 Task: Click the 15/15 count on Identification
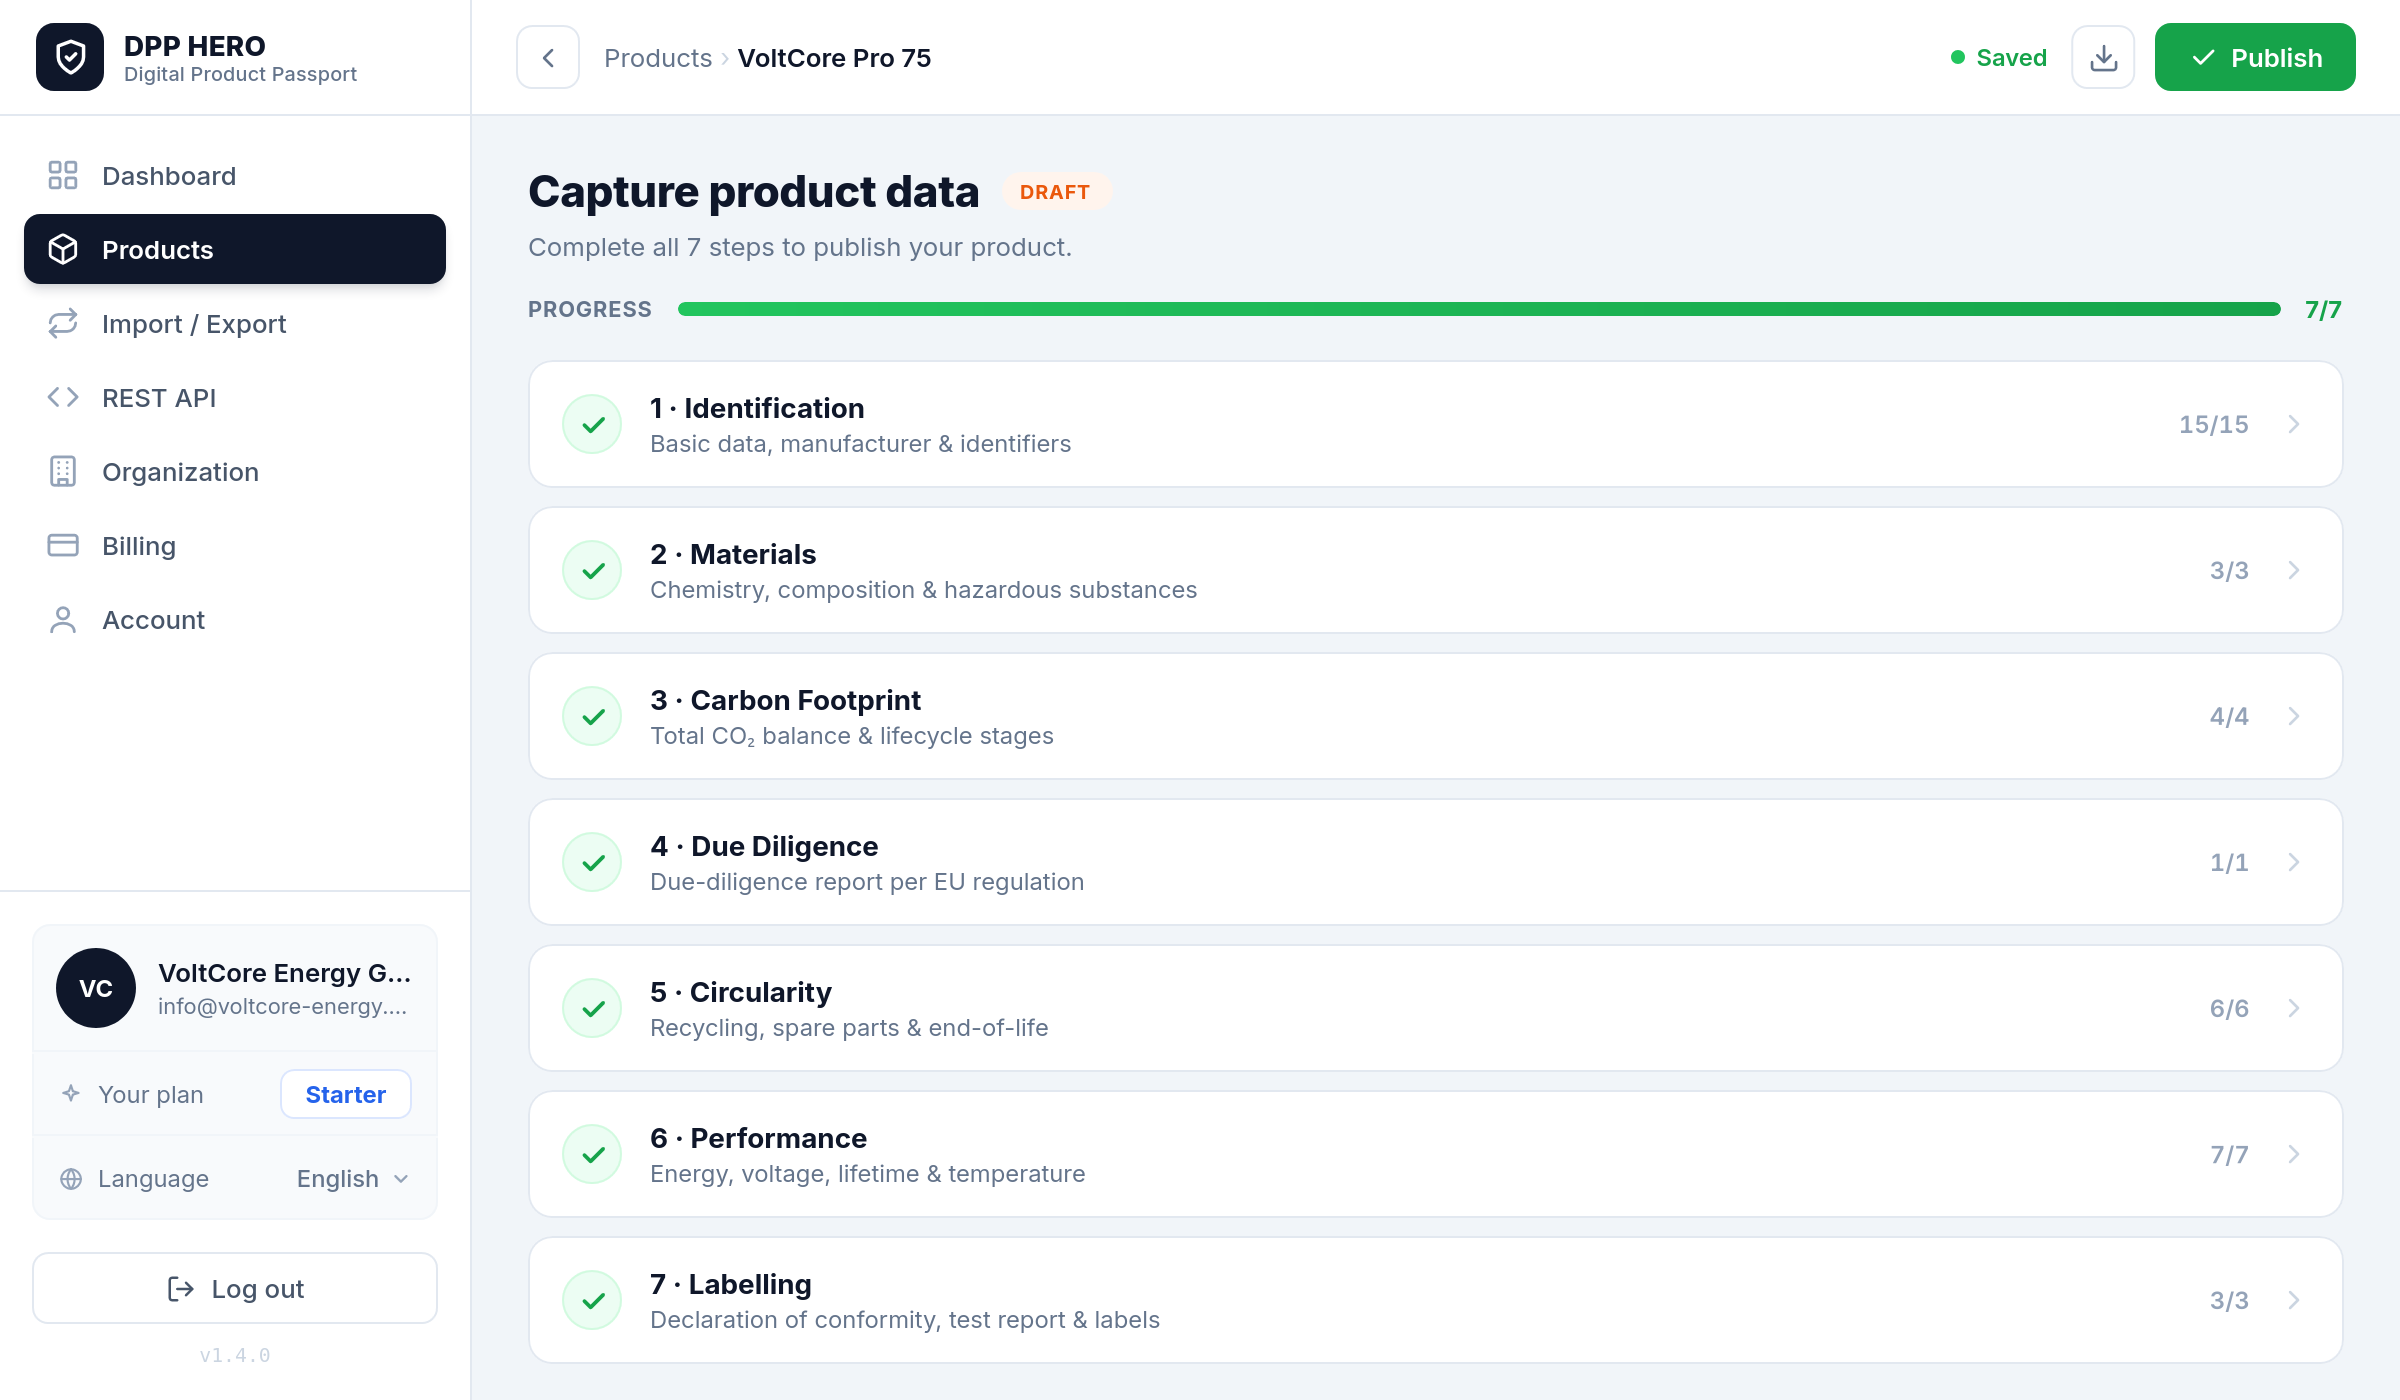click(2214, 424)
